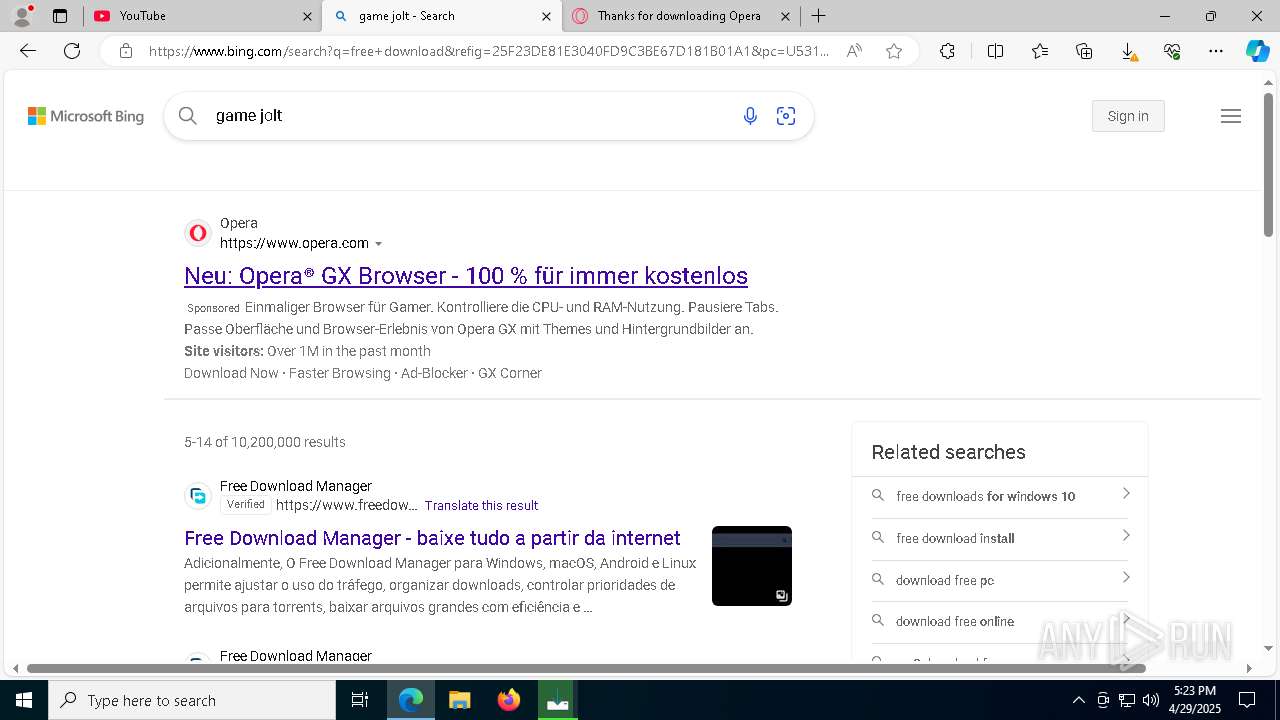Open the Edge profile icon
This screenshot has width=1280, height=720.
(x=22, y=16)
